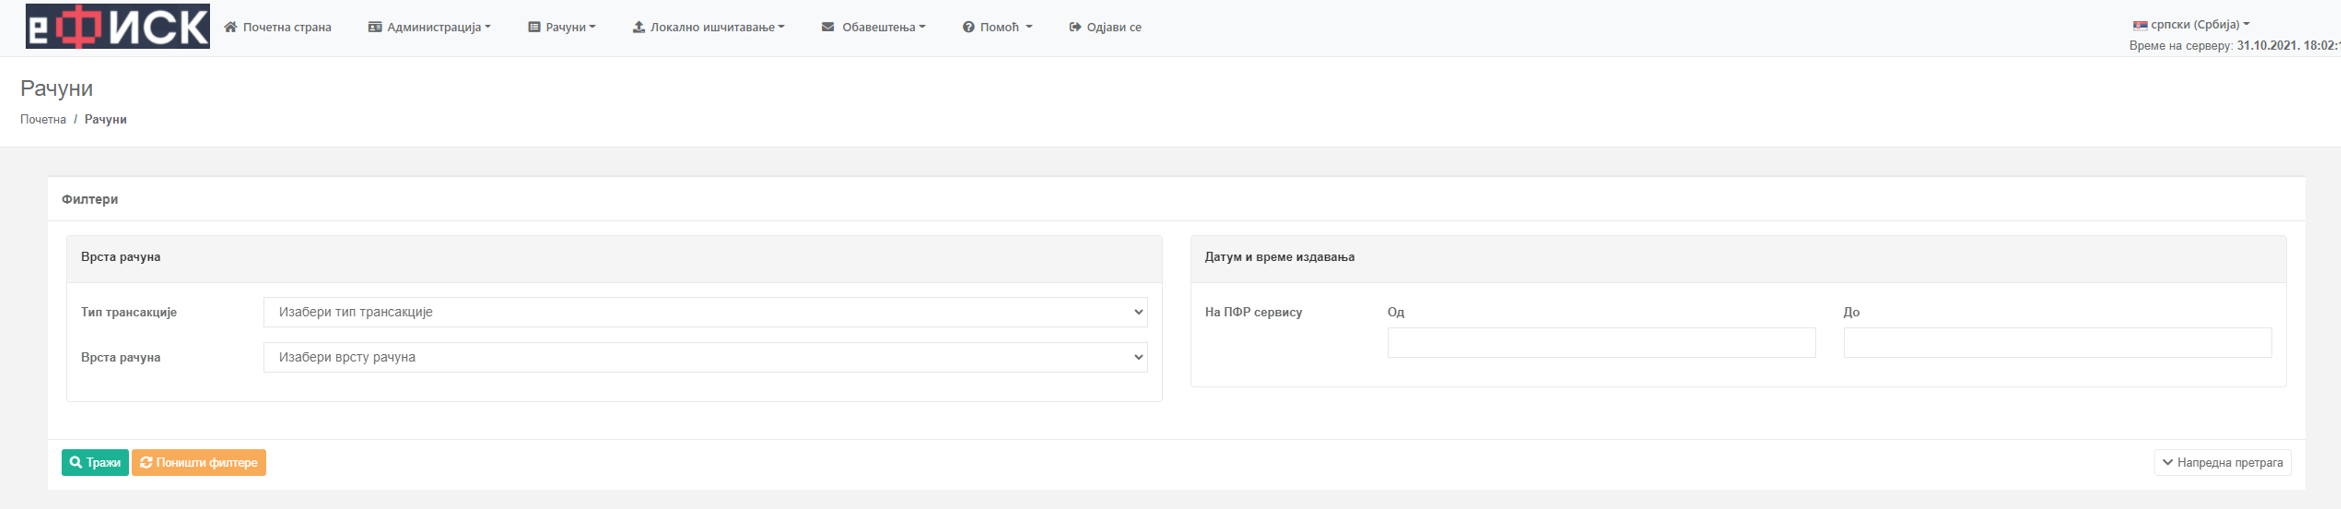Go to Почетна страна
Viewport: 2341px width, 509px height.
(278, 27)
